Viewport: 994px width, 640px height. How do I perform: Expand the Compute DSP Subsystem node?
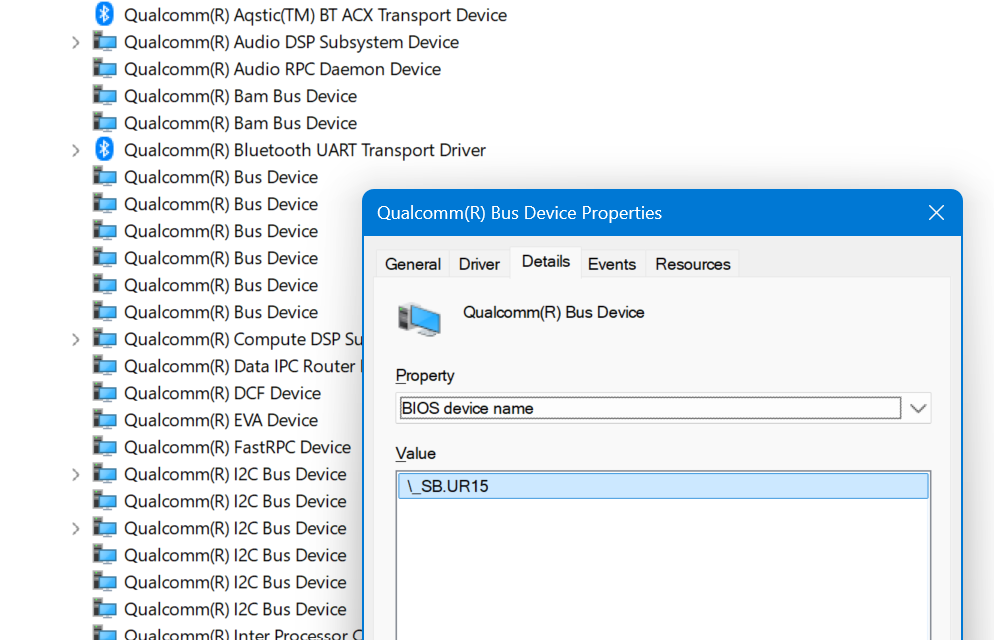coord(75,339)
